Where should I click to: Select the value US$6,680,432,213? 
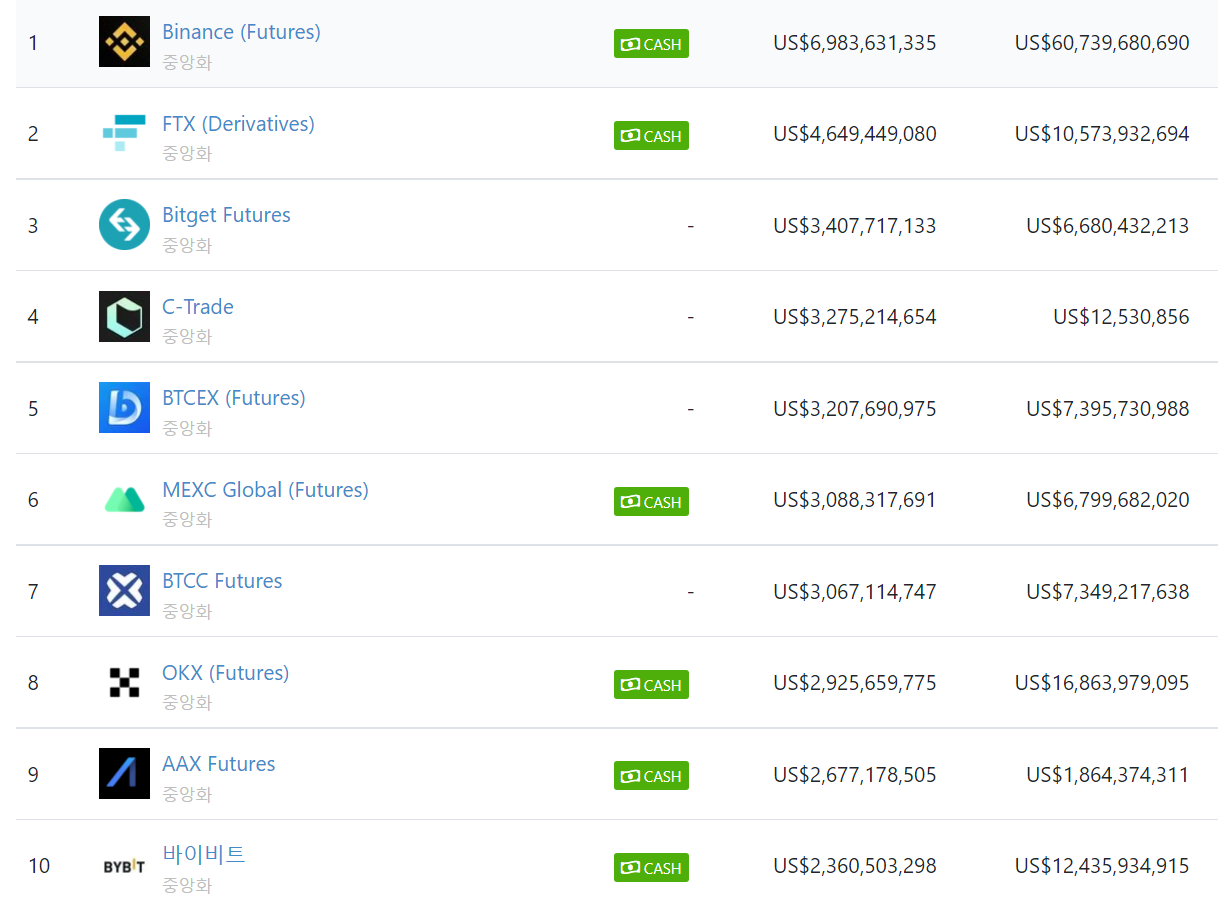1108,226
